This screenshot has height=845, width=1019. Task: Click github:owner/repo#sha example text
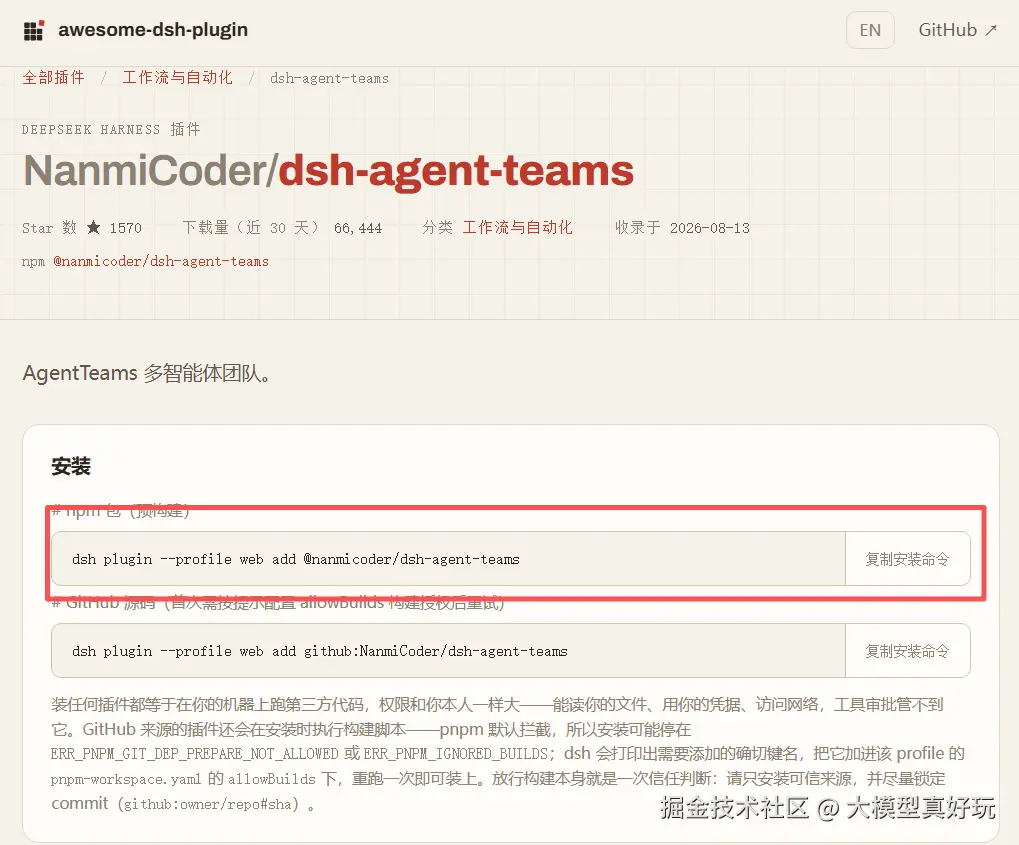(207, 805)
